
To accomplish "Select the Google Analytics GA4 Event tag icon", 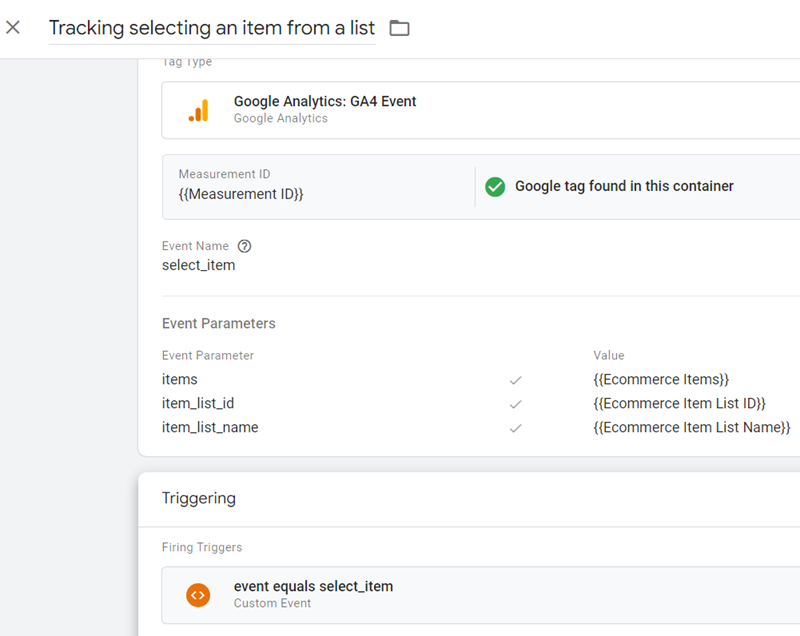I will pyautogui.click(x=198, y=110).
